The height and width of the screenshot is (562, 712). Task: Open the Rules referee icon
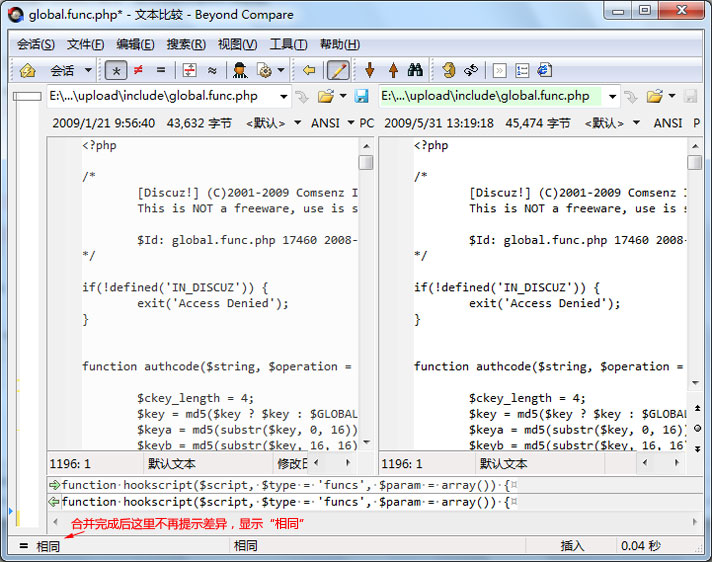point(240,70)
